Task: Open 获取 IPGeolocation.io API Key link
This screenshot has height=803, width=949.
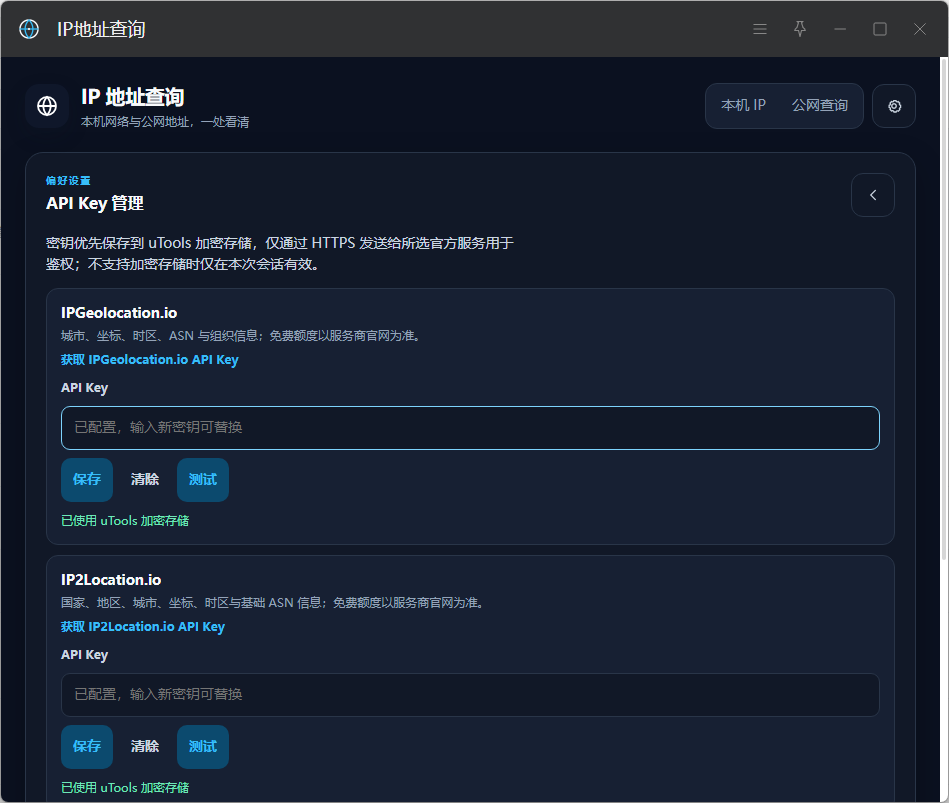Action: 149,359
